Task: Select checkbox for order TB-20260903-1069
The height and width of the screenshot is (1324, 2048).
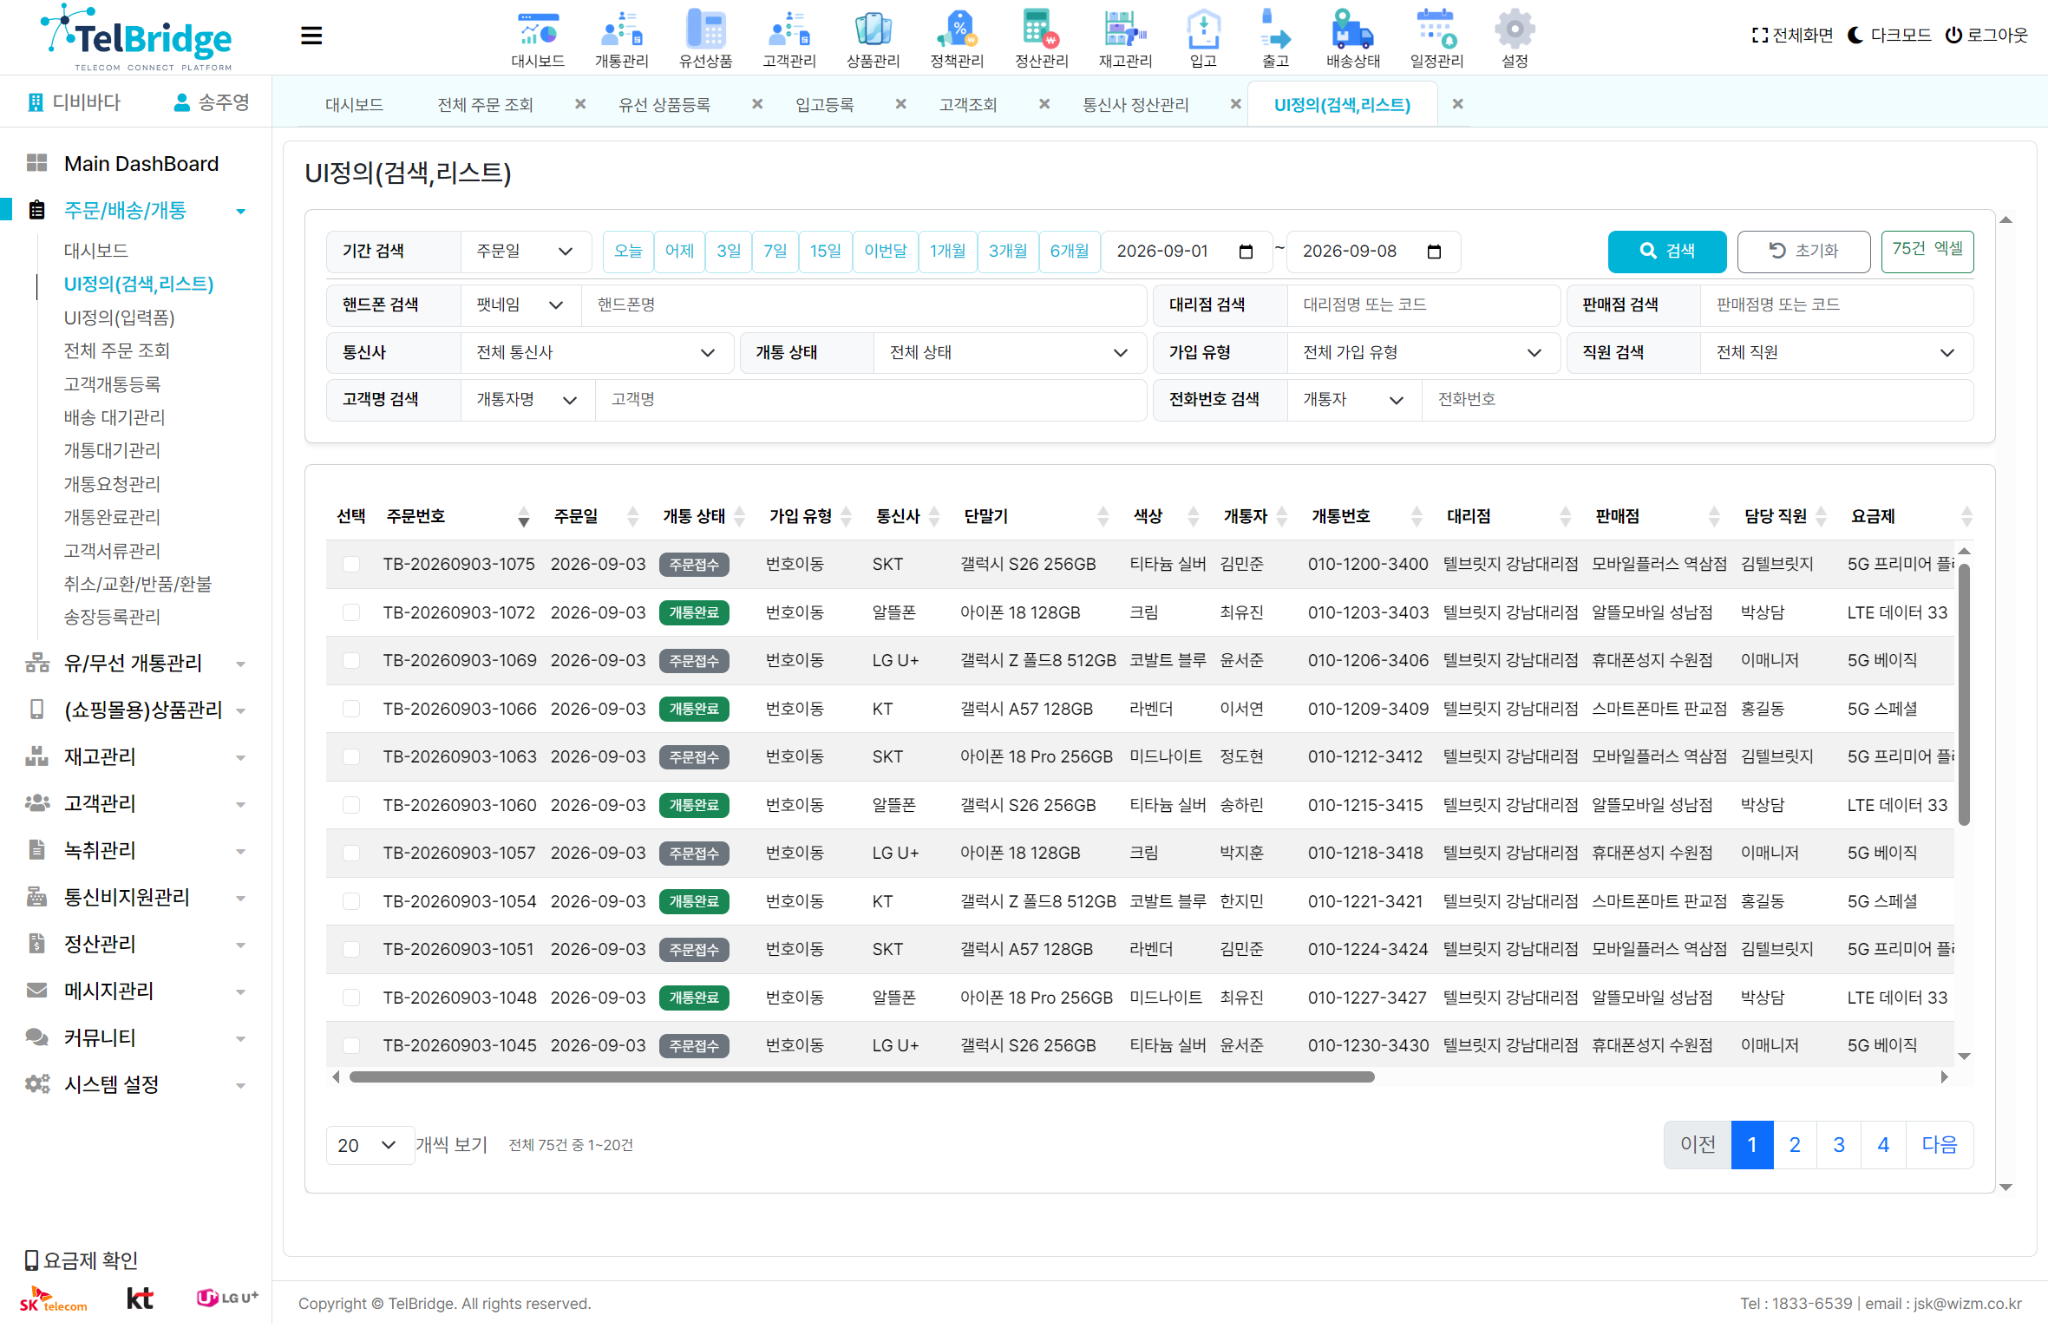Action: pos(351,660)
